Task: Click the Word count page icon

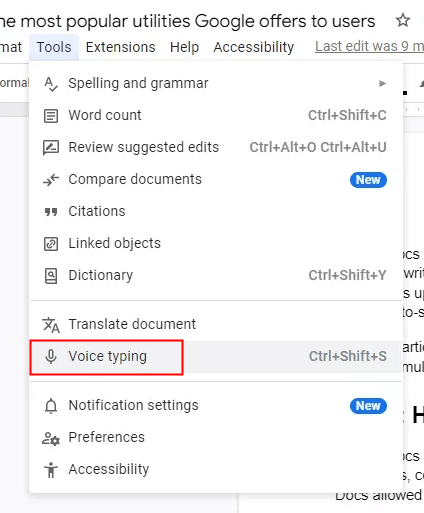Action: tap(51, 116)
